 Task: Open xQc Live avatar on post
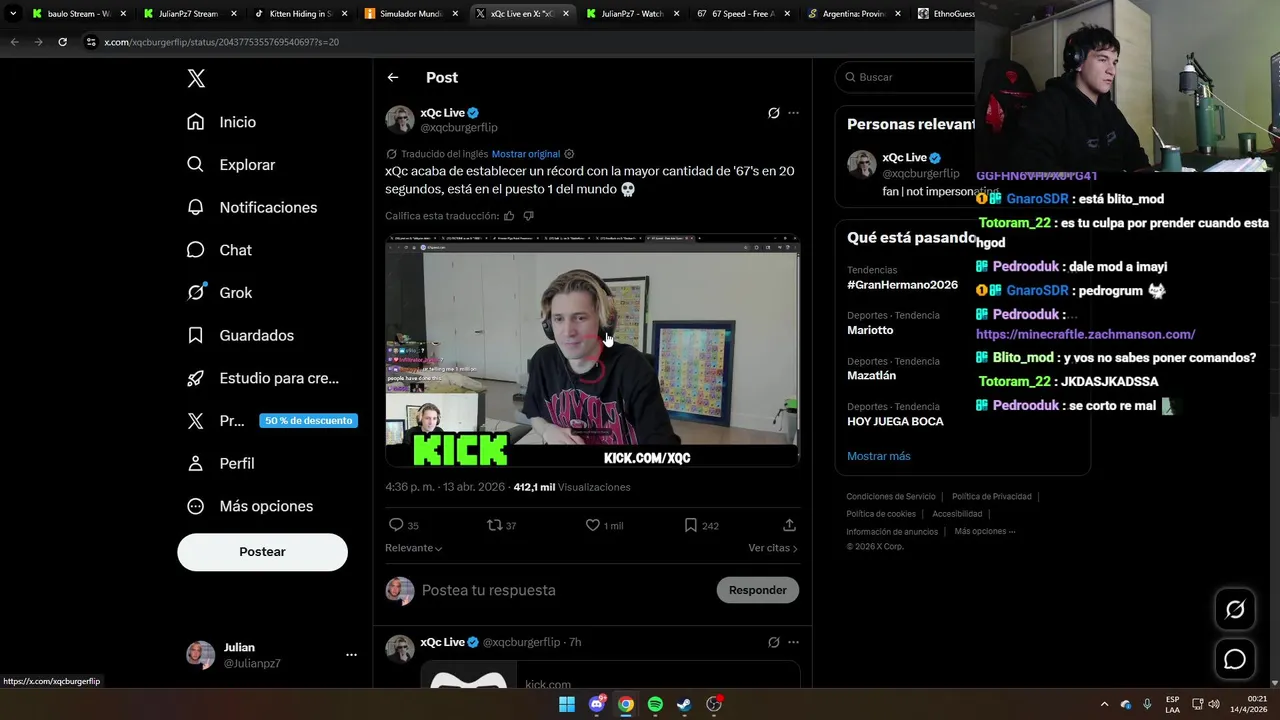tap(400, 119)
